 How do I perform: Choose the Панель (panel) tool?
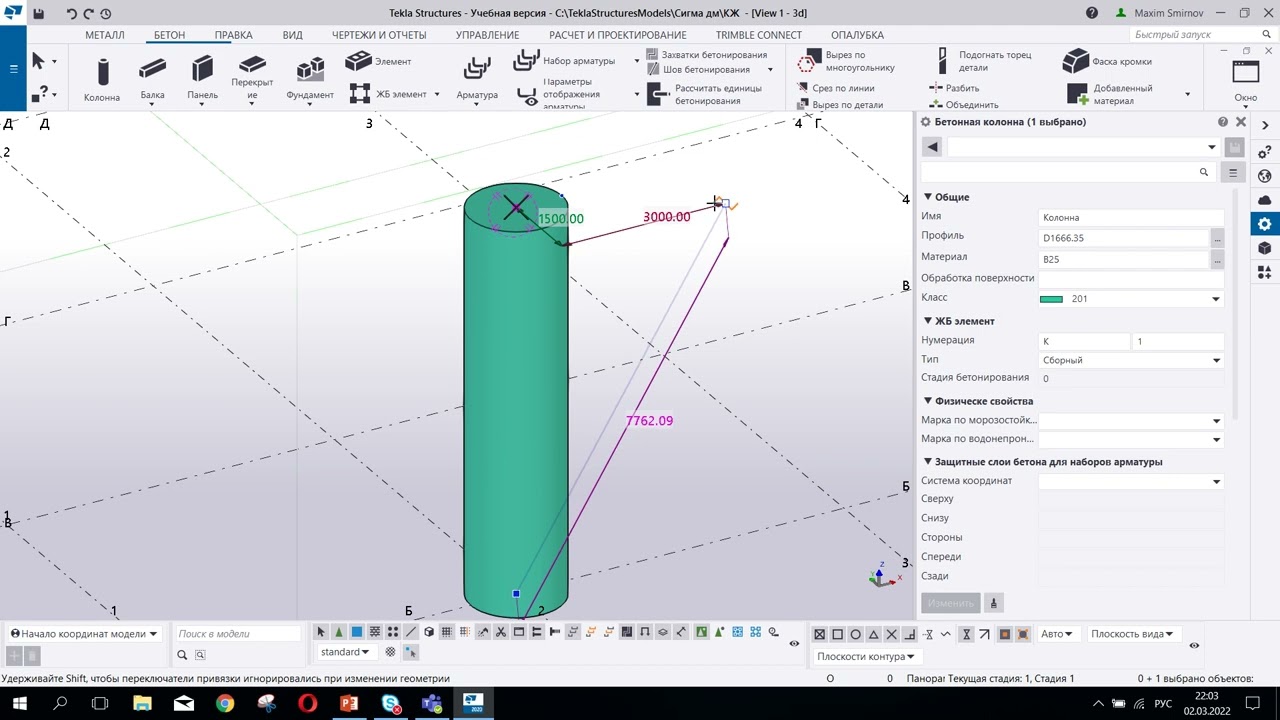(202, 79)
